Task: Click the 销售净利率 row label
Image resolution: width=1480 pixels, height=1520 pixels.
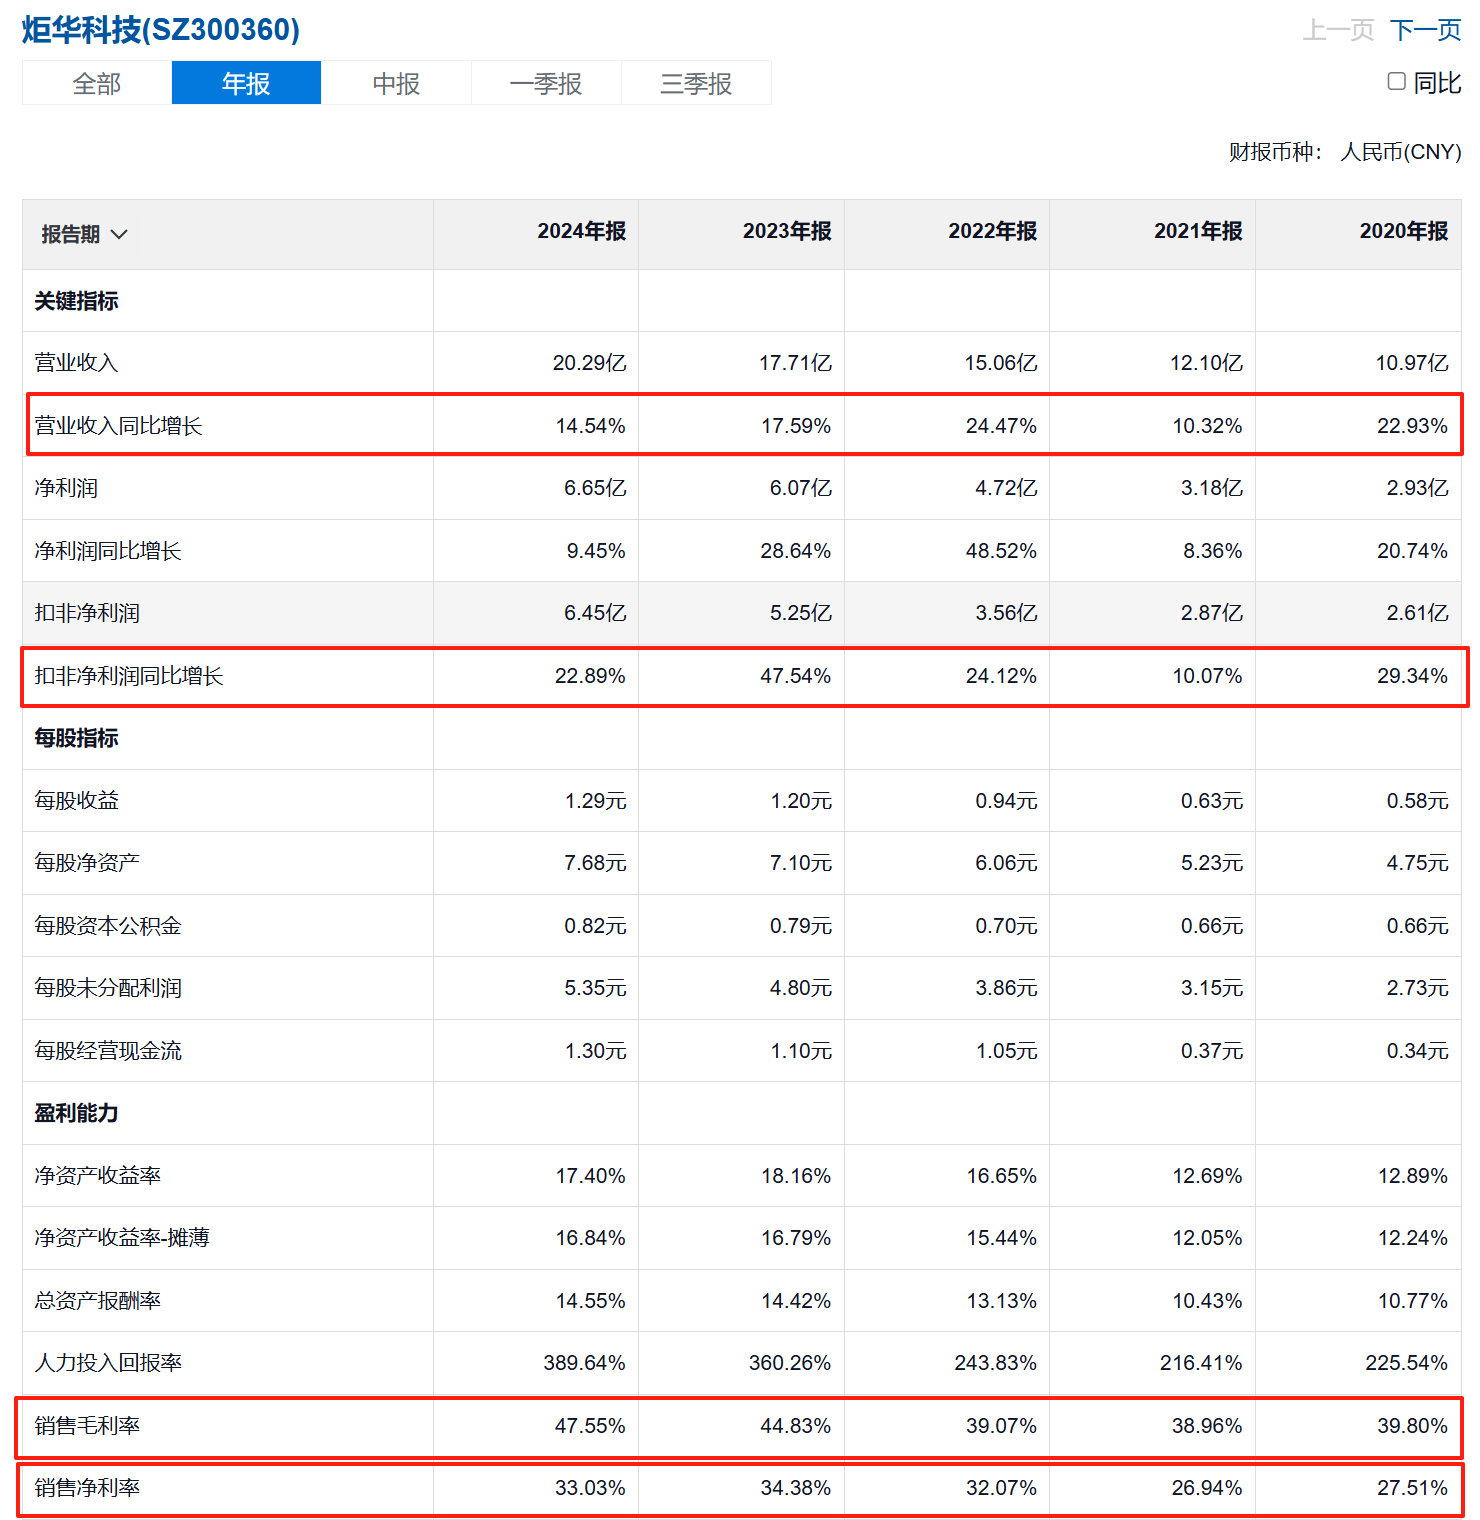Action: [87, 1488]
